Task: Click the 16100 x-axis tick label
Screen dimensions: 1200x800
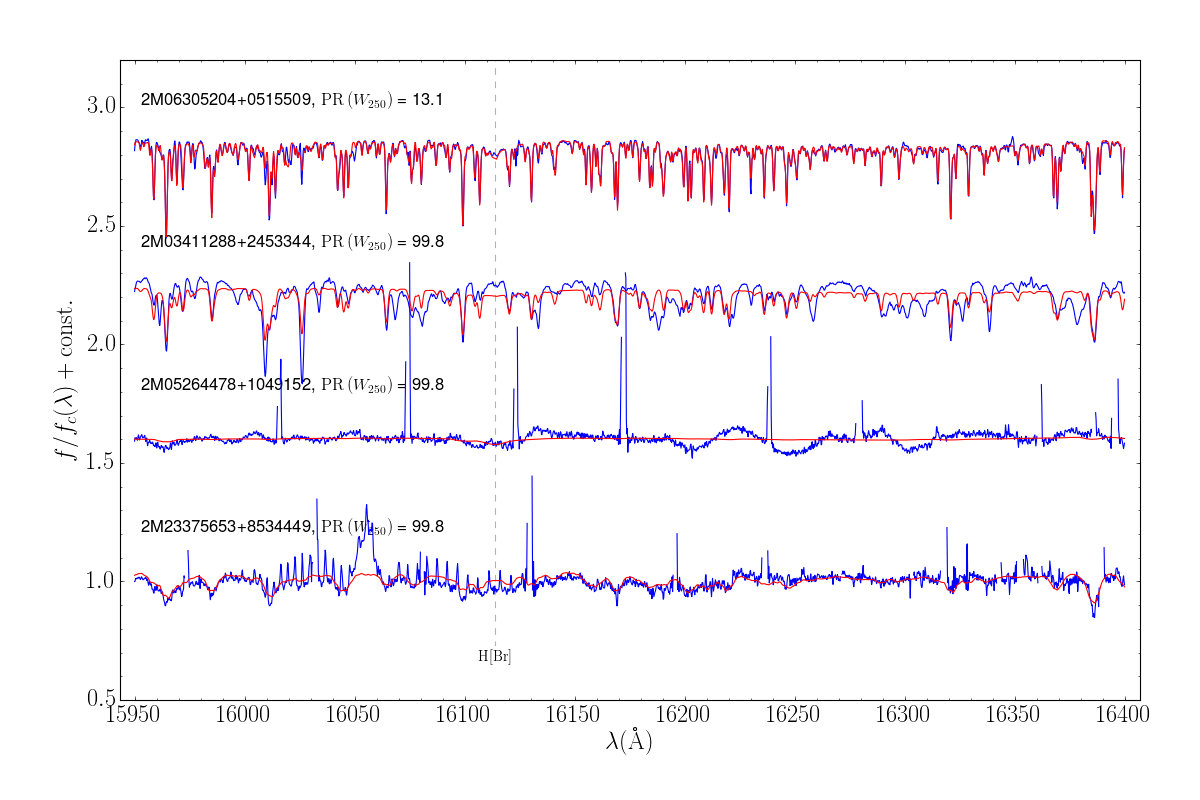Action: point(465,716)
